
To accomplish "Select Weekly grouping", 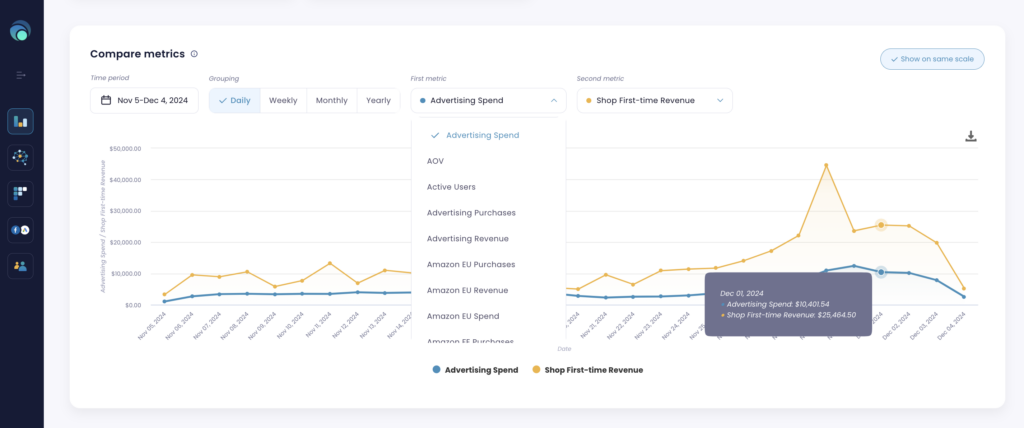I will [283, 101].
